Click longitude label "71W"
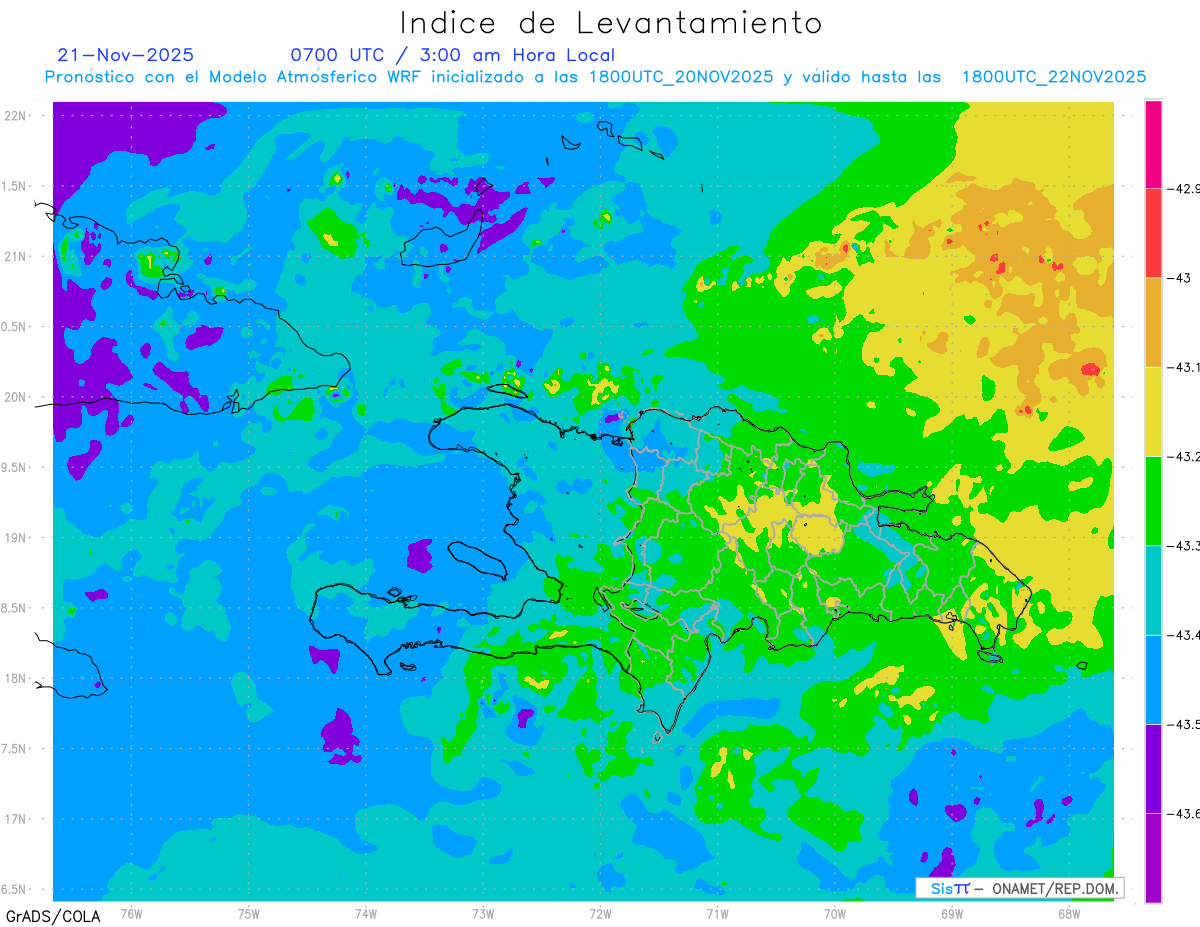 tap(717, 913)
